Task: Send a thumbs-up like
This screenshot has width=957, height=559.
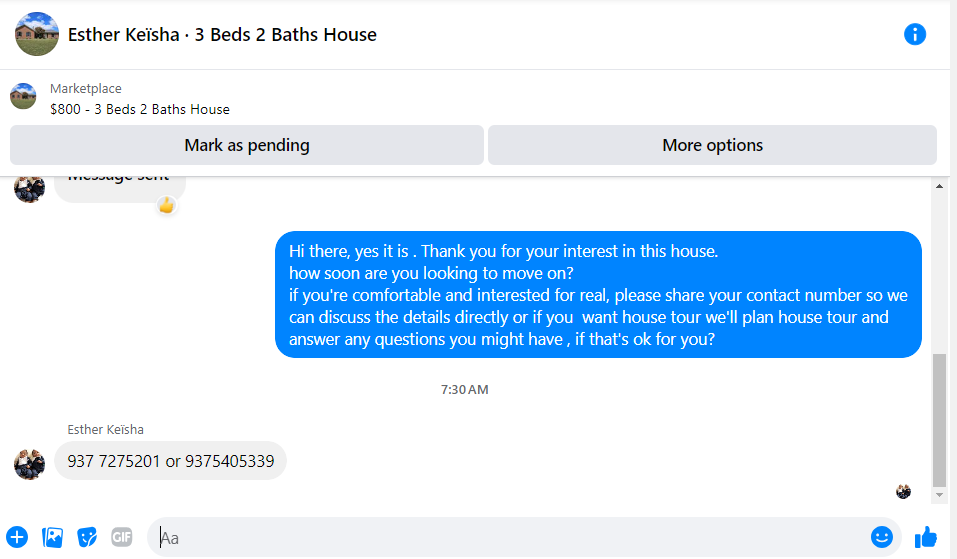Action: point(925,538)
